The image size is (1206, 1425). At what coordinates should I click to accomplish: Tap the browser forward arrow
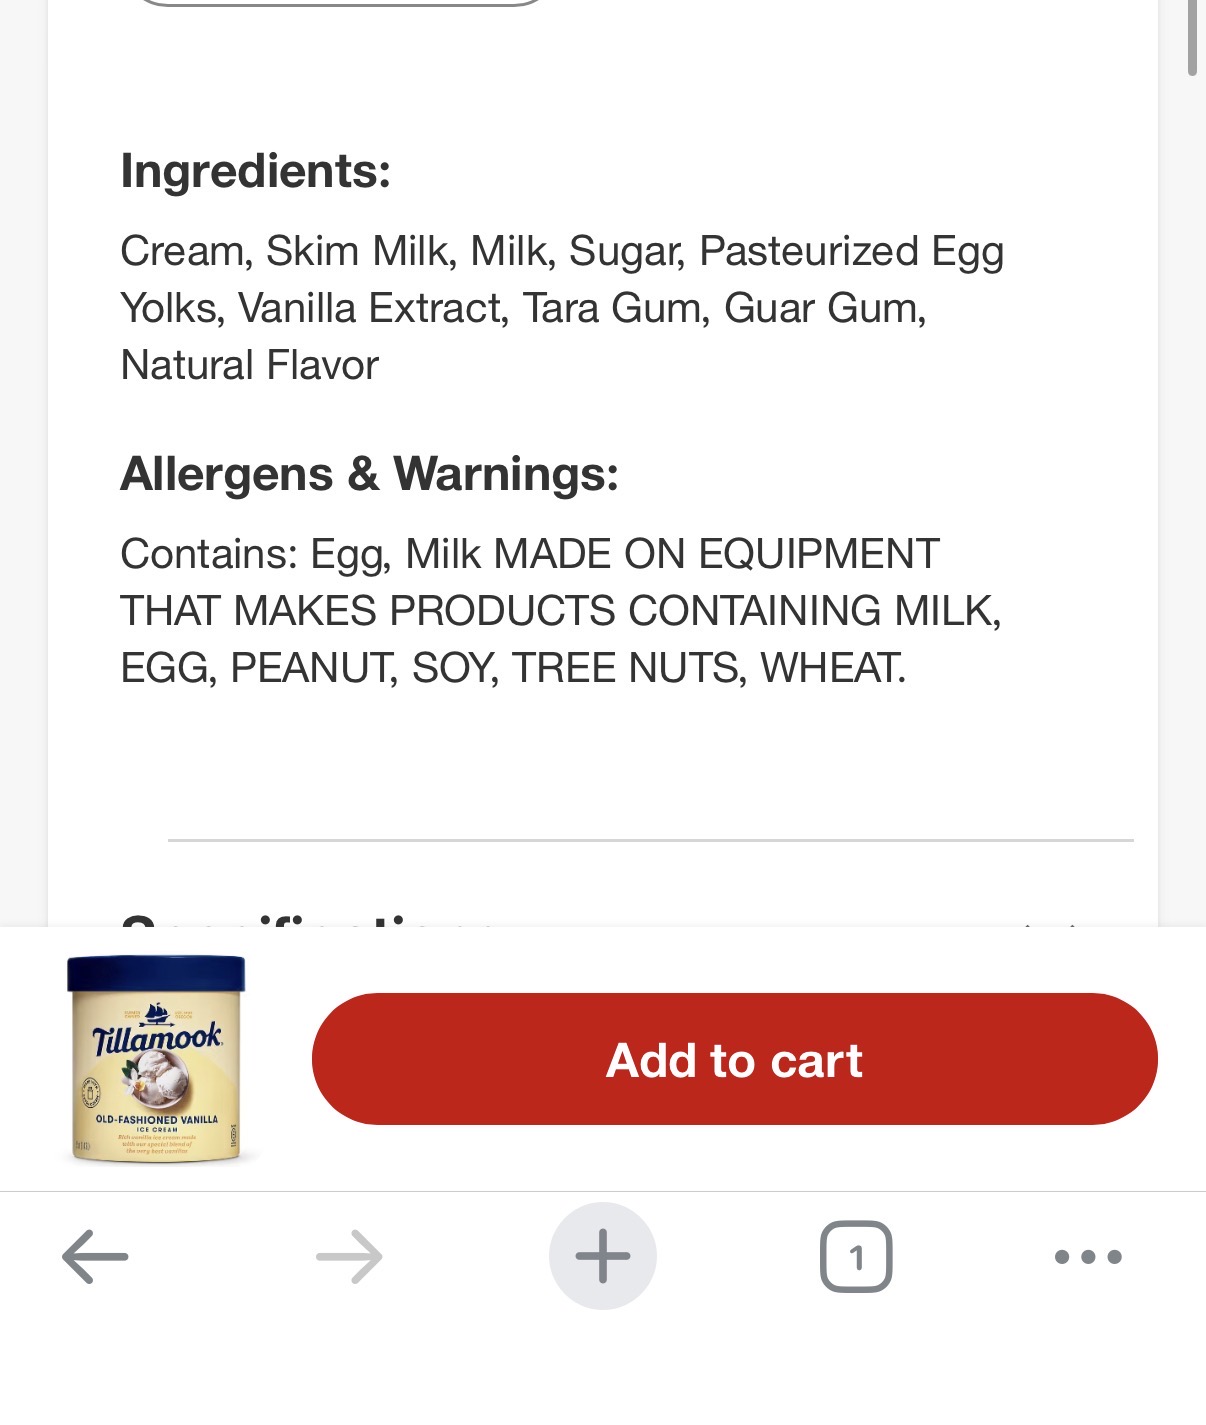(x=349, y=1256)
